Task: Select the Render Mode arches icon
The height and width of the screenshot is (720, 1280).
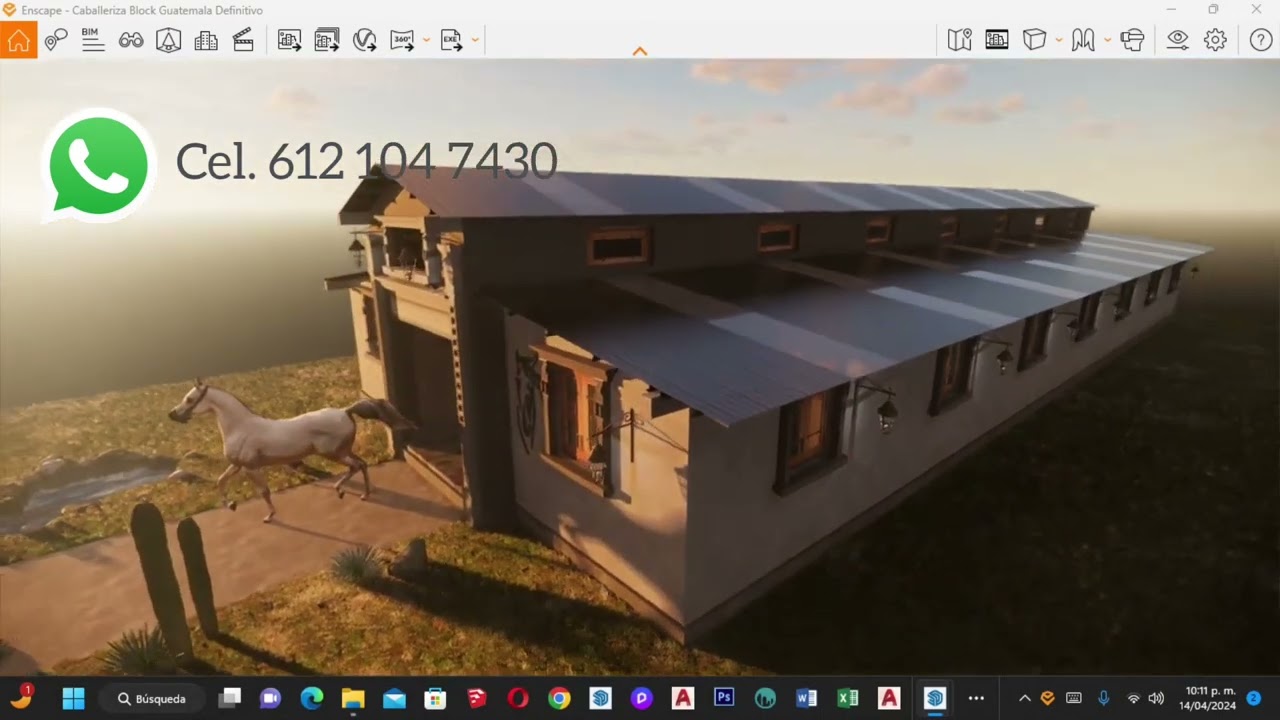Action: [x=1083, y=40]
